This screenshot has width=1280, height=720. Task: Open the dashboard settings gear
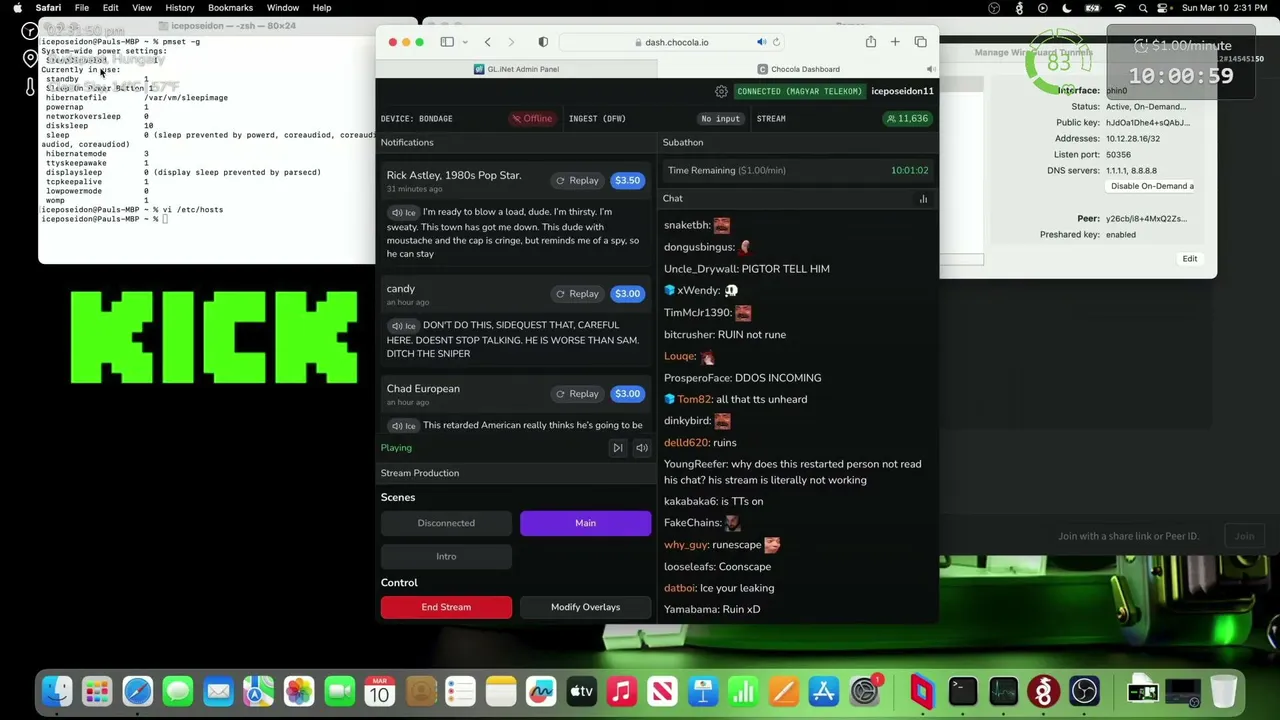pos(721,91)
